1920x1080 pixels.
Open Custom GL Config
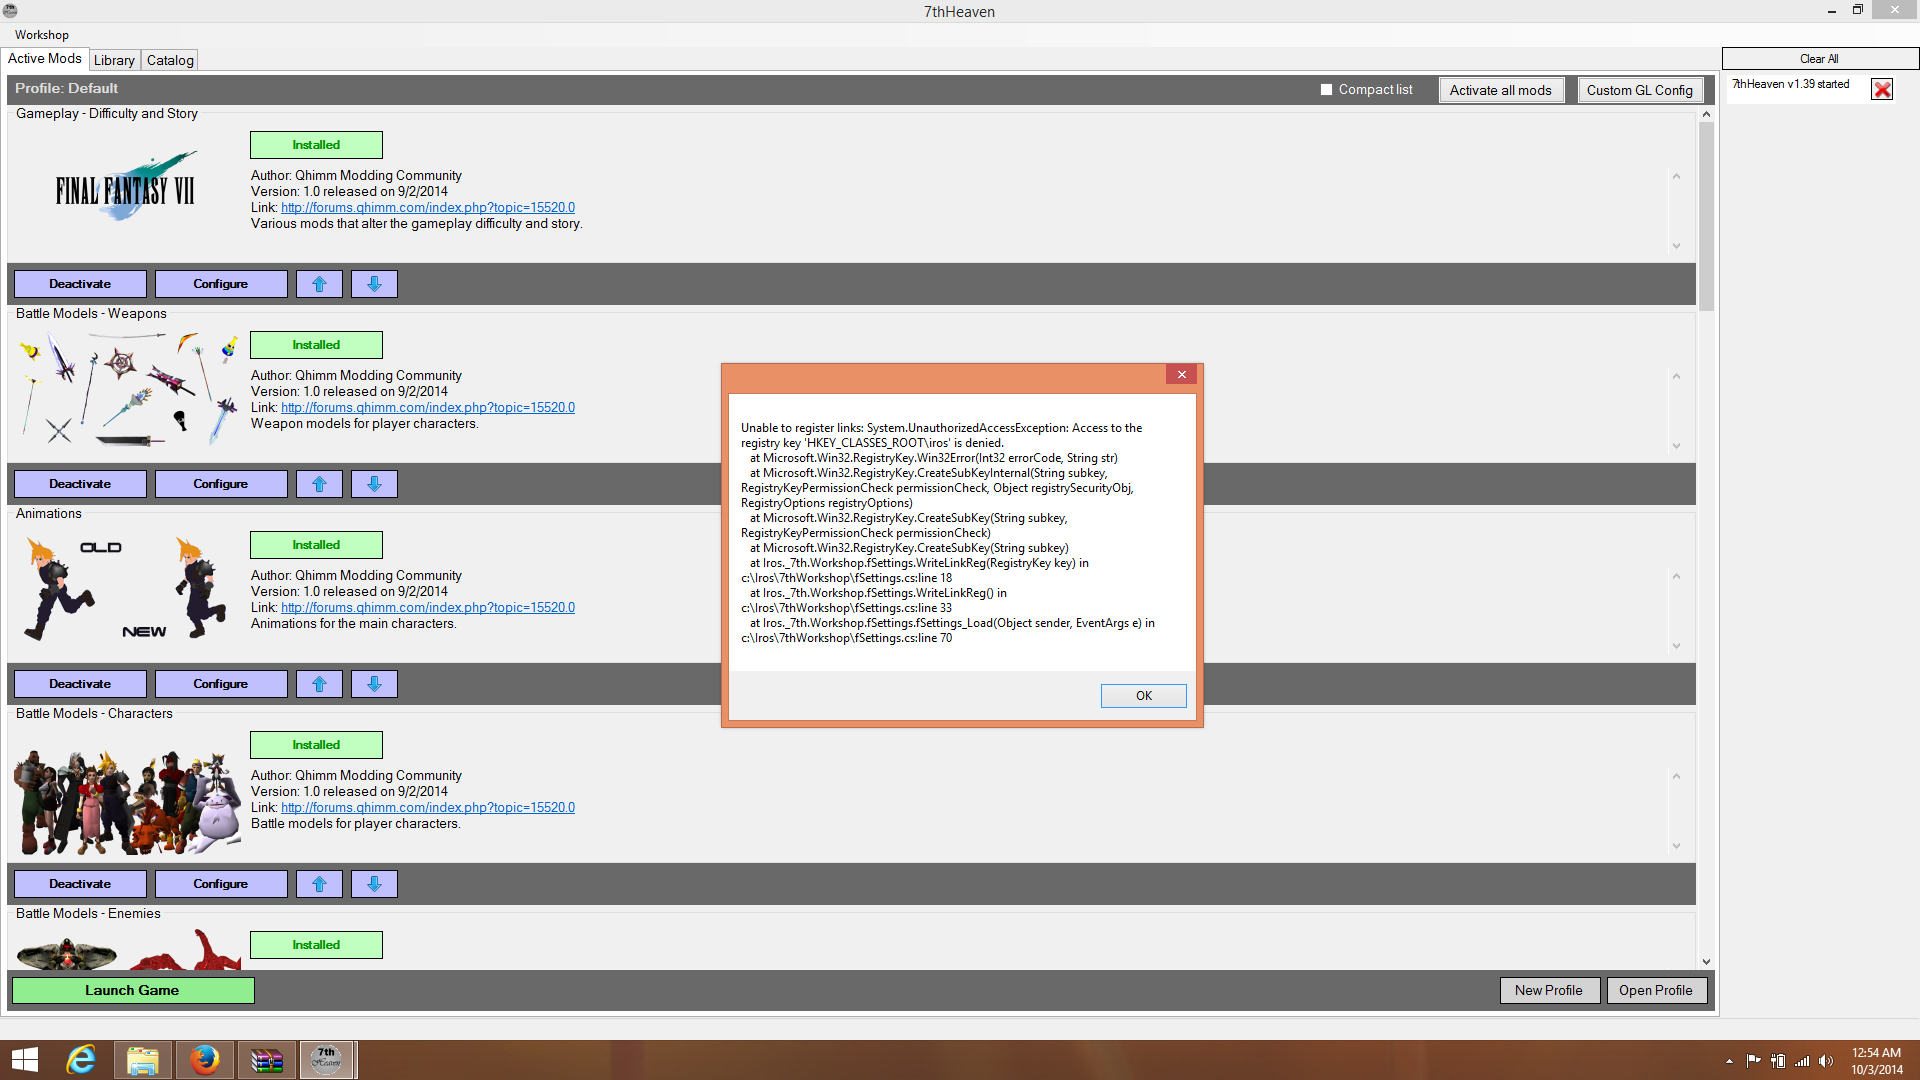point(1639,90)
